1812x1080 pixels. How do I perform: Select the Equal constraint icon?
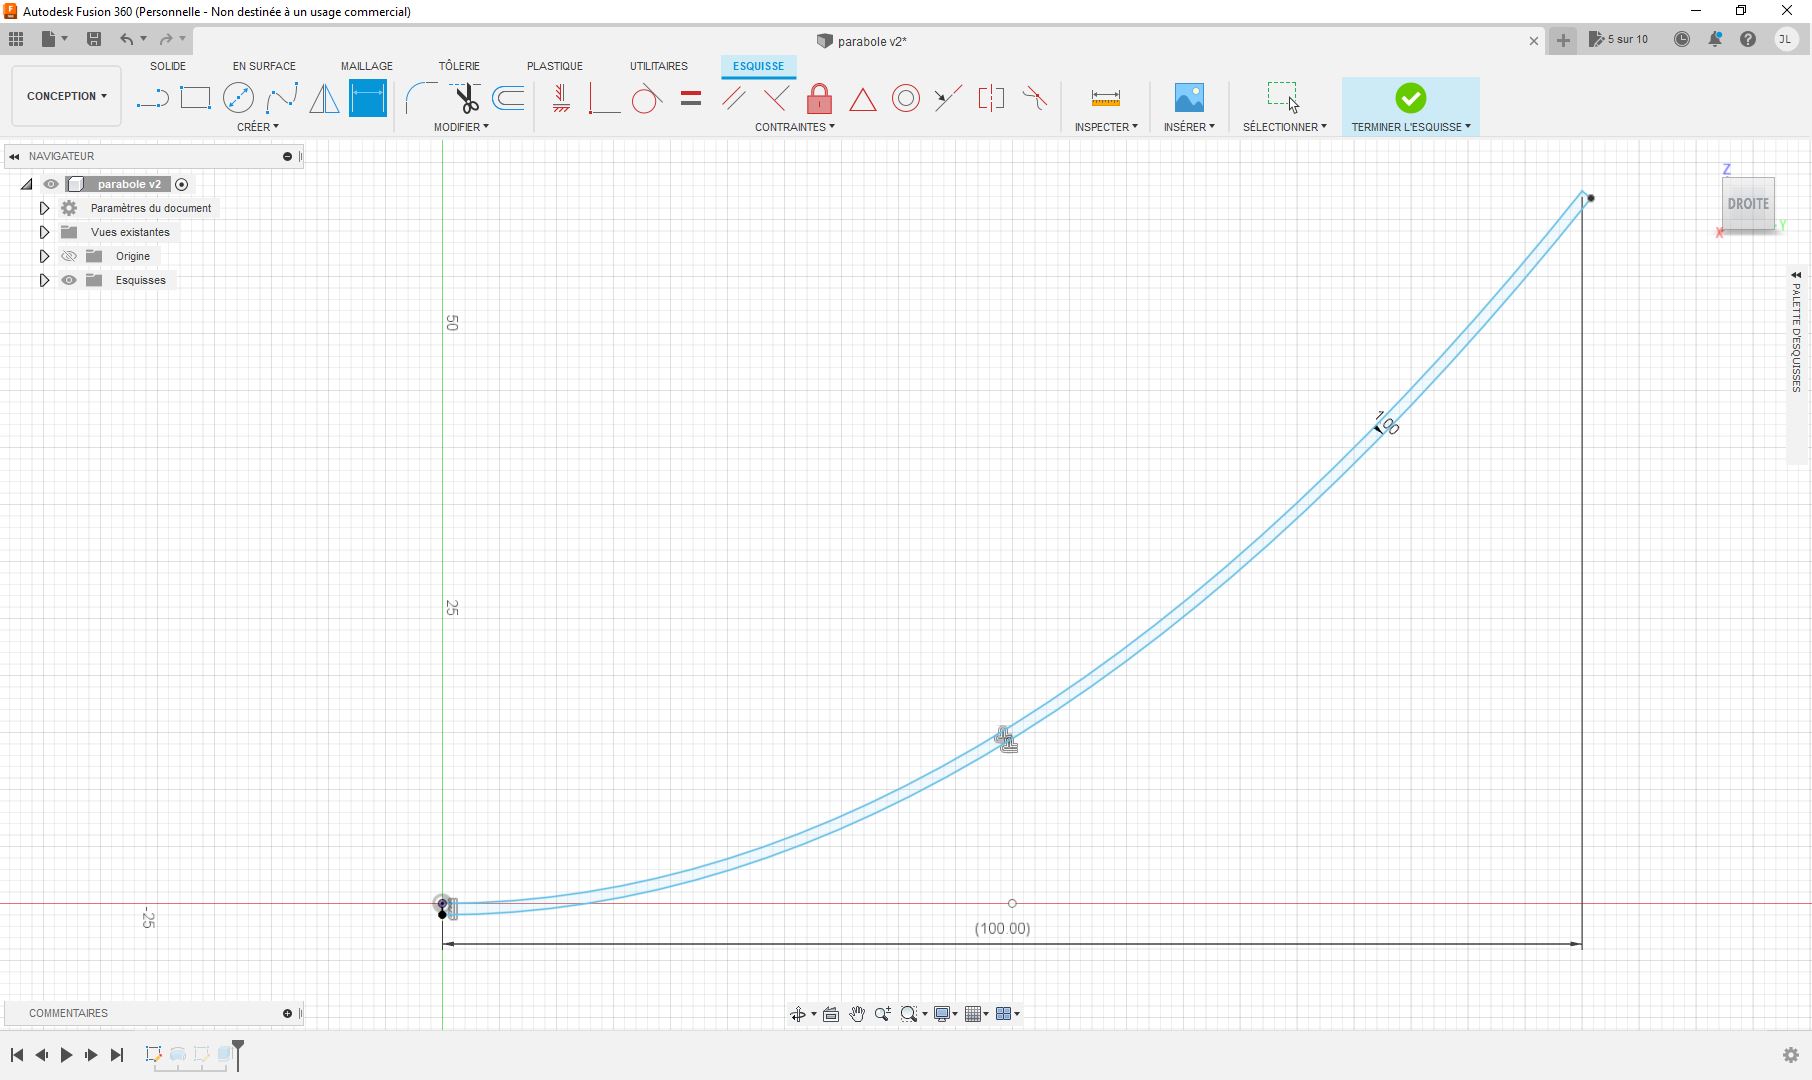tap(690, 98)
